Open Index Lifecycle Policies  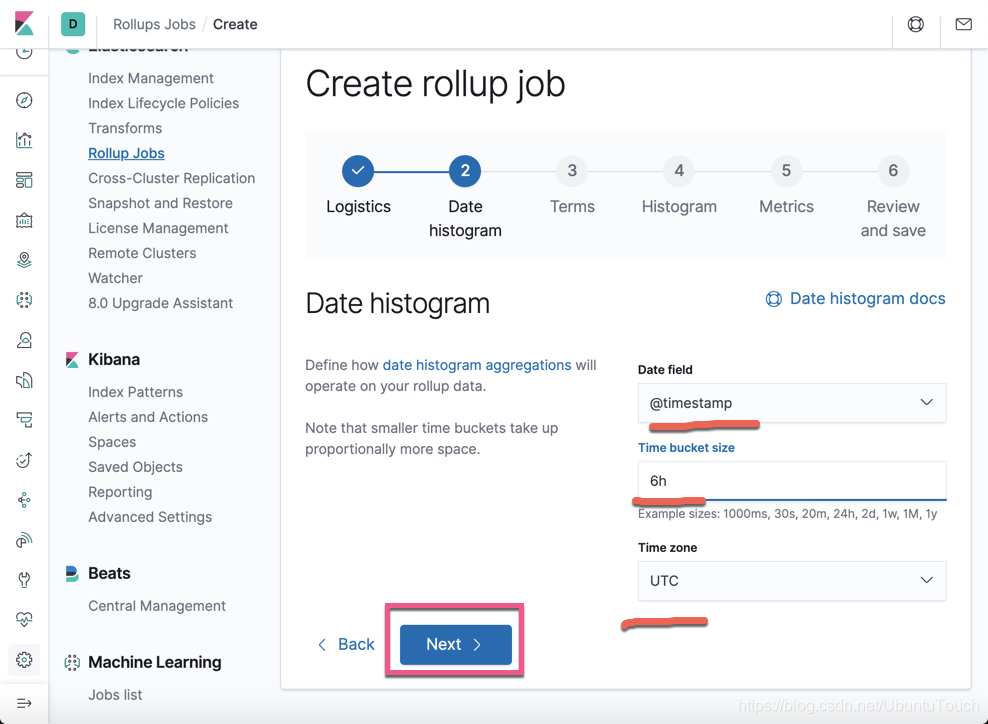tap(163, 103)
